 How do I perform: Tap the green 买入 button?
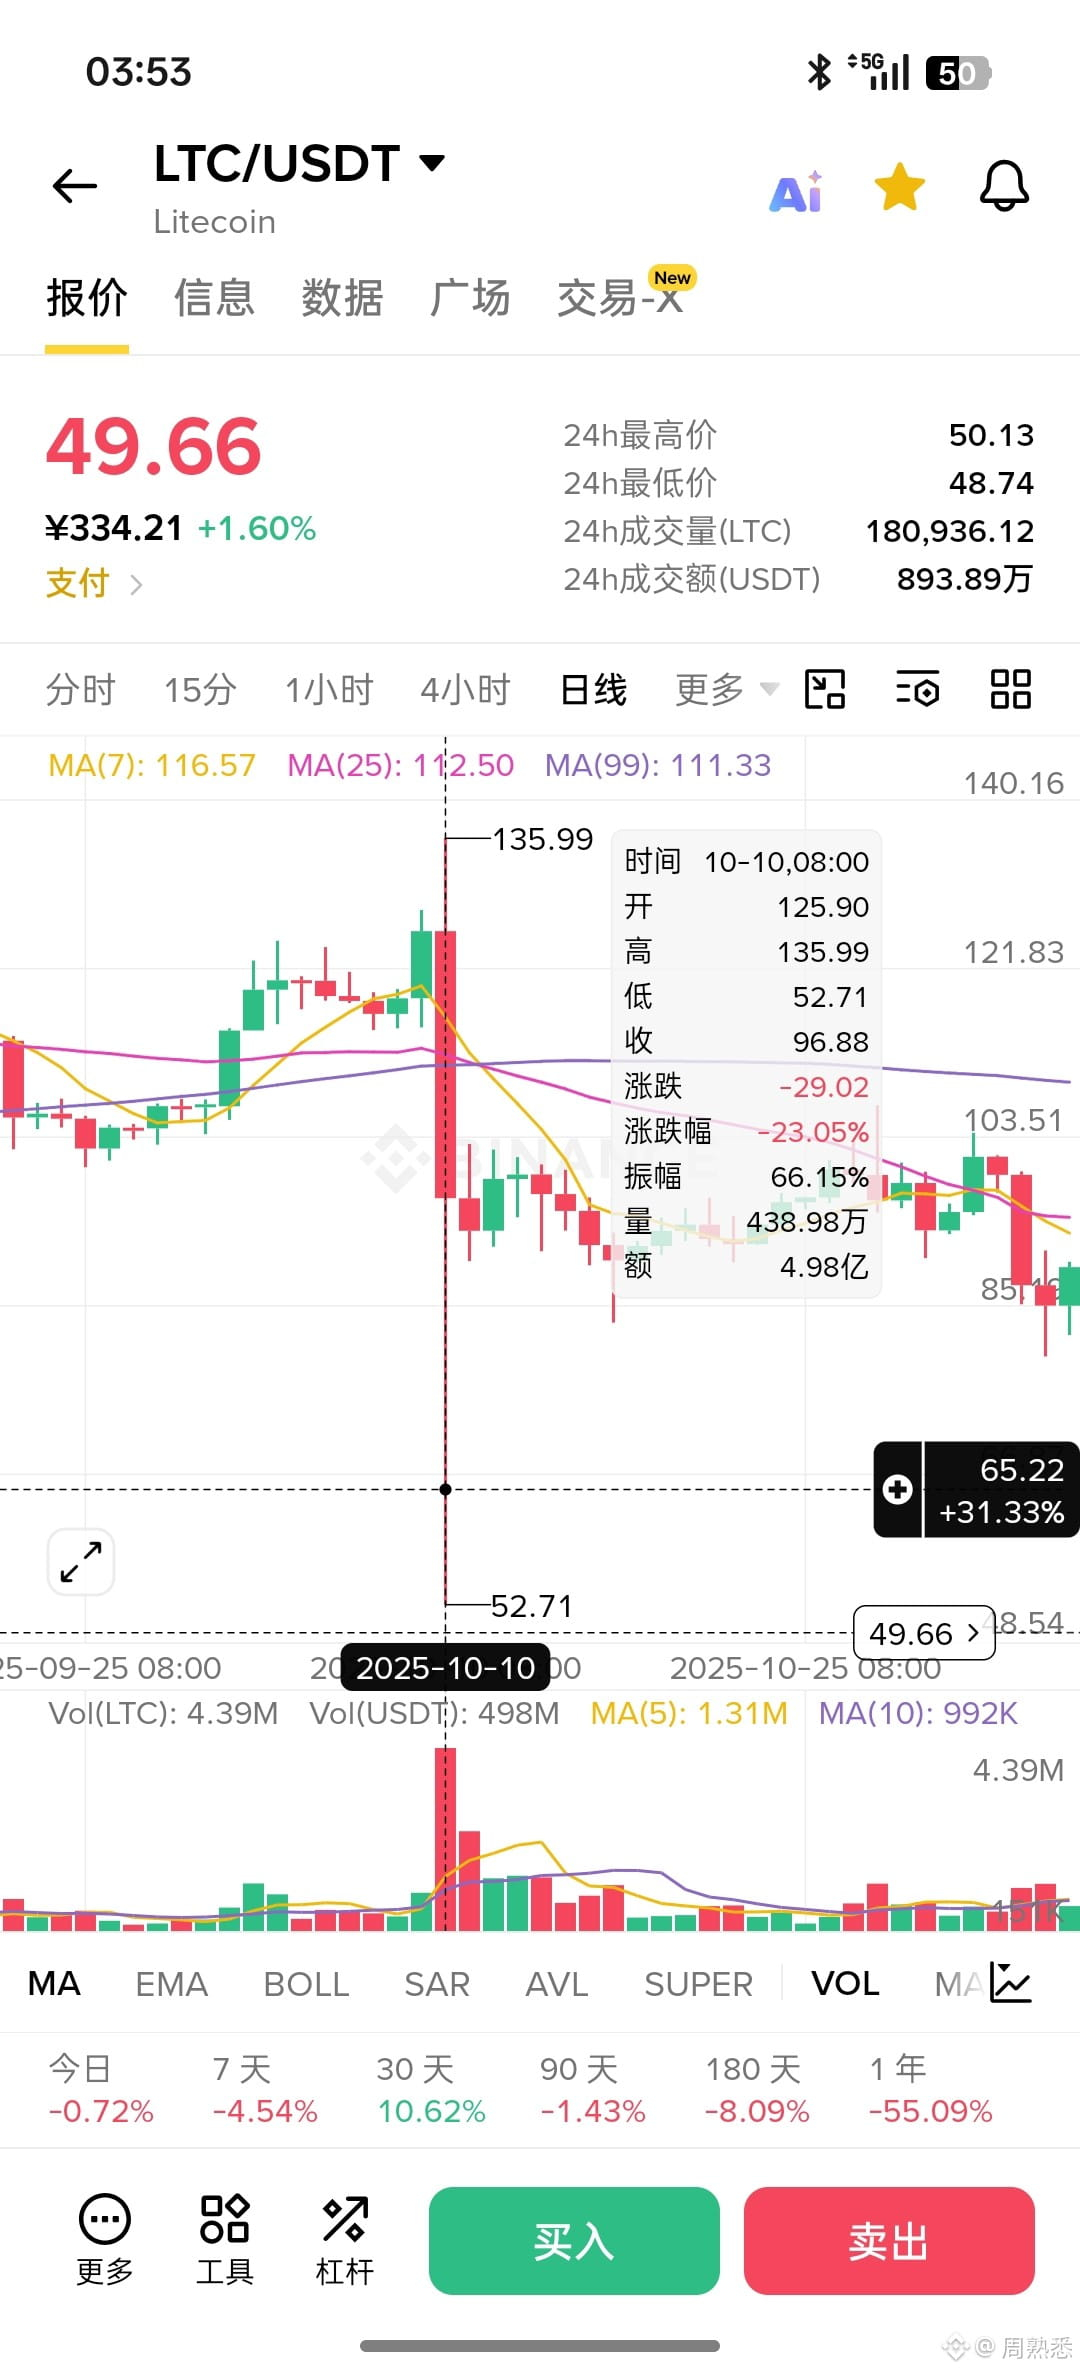(574, 2241)
